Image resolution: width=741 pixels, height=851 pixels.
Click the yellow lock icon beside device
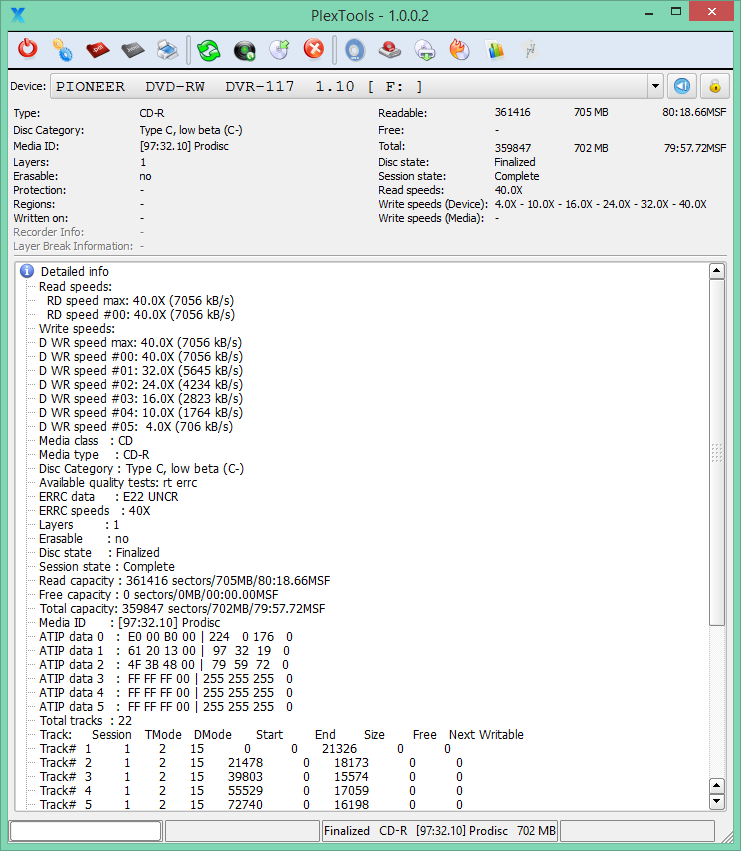pos(714,86)
